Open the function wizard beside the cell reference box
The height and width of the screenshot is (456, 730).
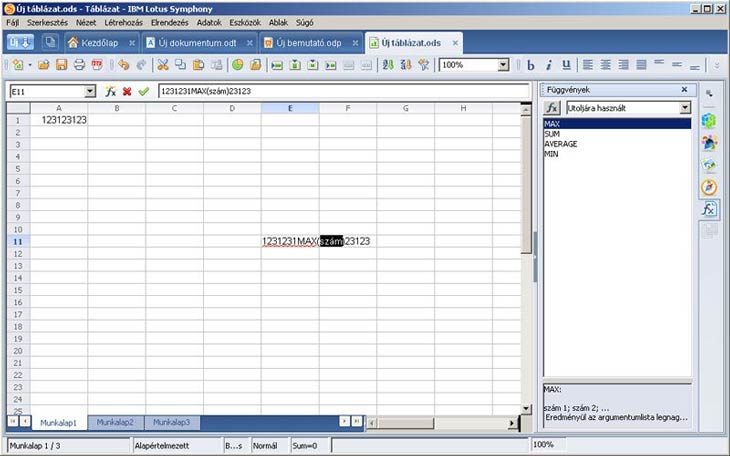coord(110,91)
